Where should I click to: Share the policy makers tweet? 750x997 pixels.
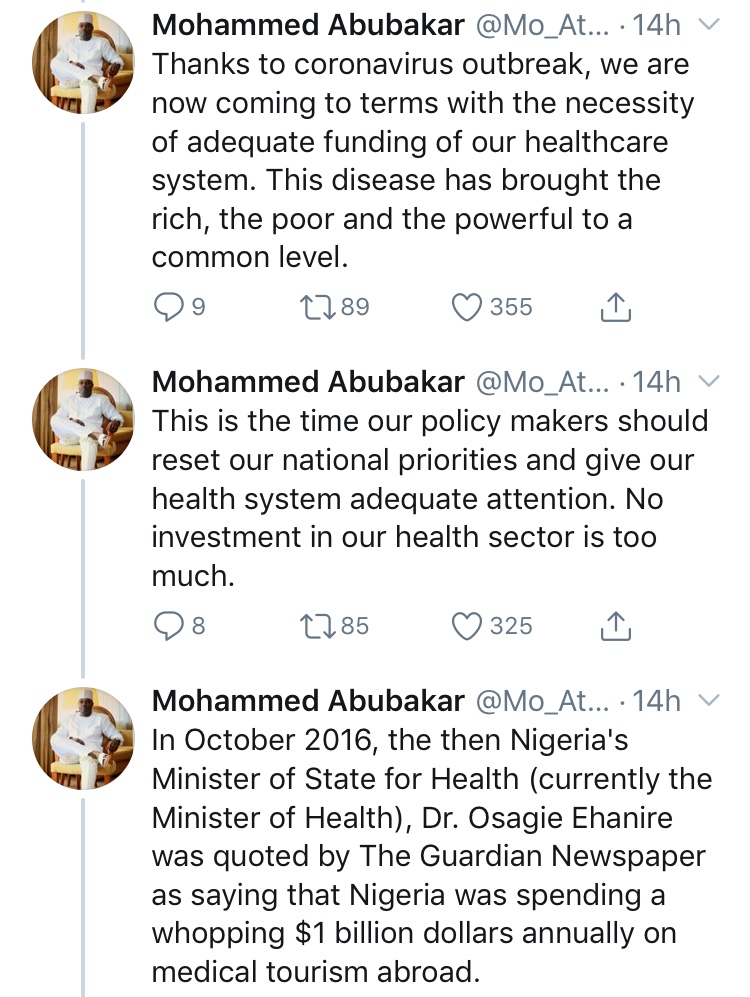(615, 626)
